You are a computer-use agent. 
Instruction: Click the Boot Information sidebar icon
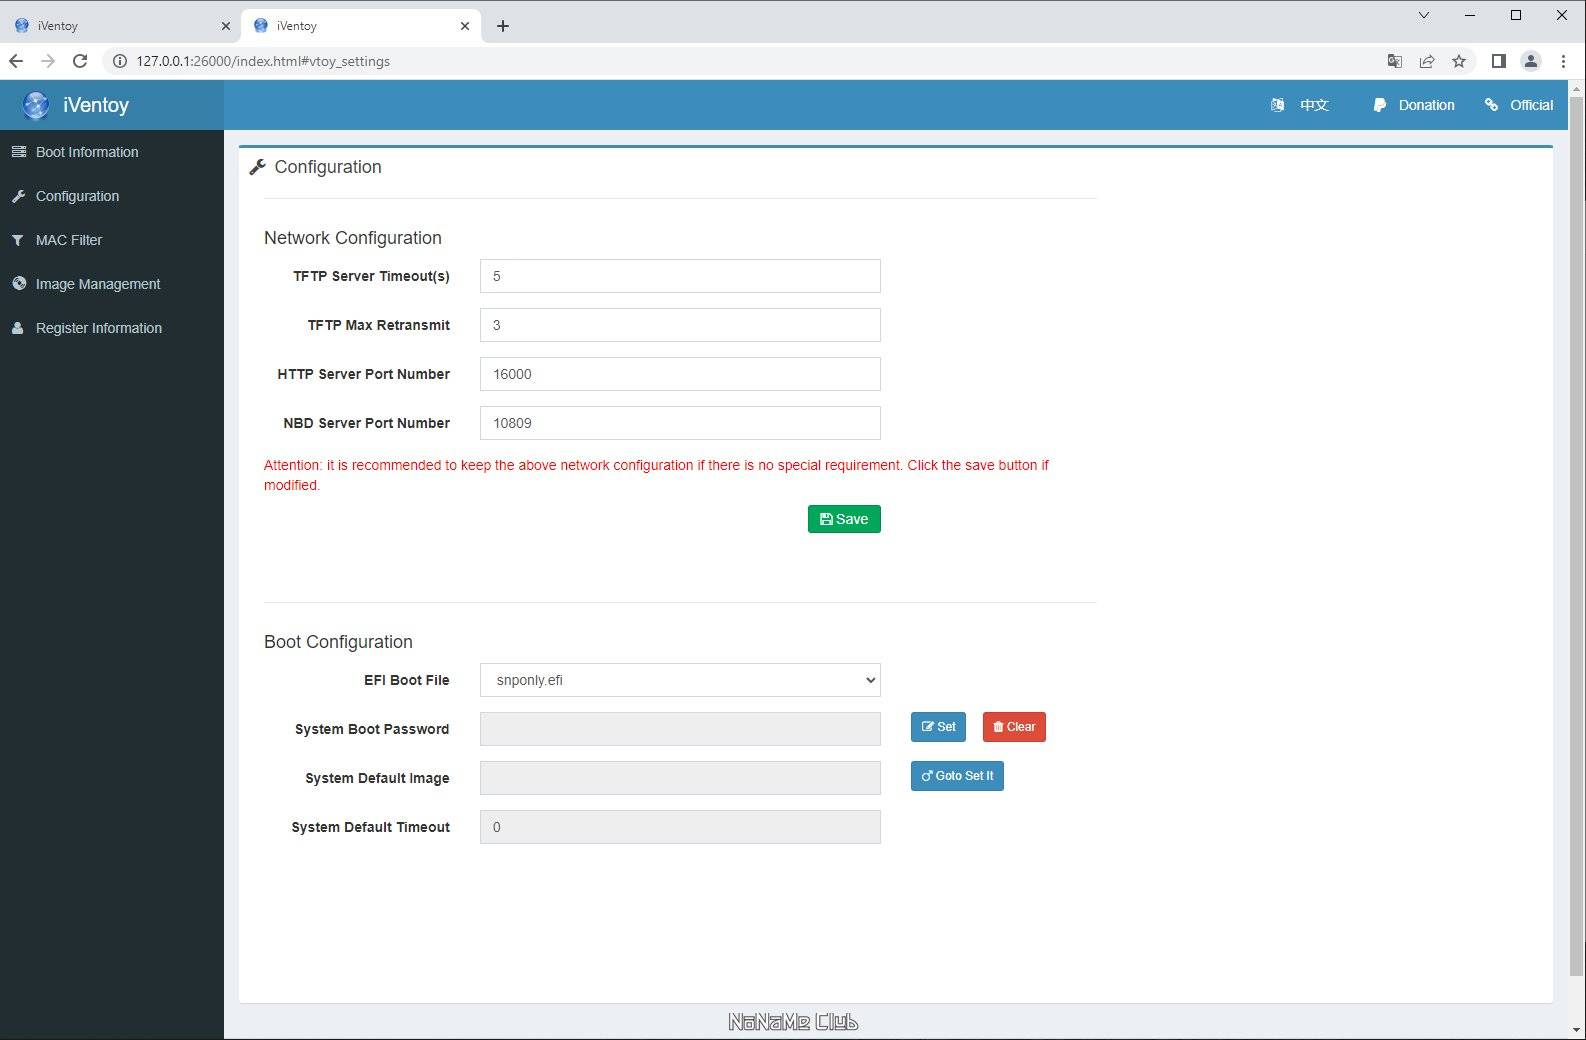coord(18,152)
